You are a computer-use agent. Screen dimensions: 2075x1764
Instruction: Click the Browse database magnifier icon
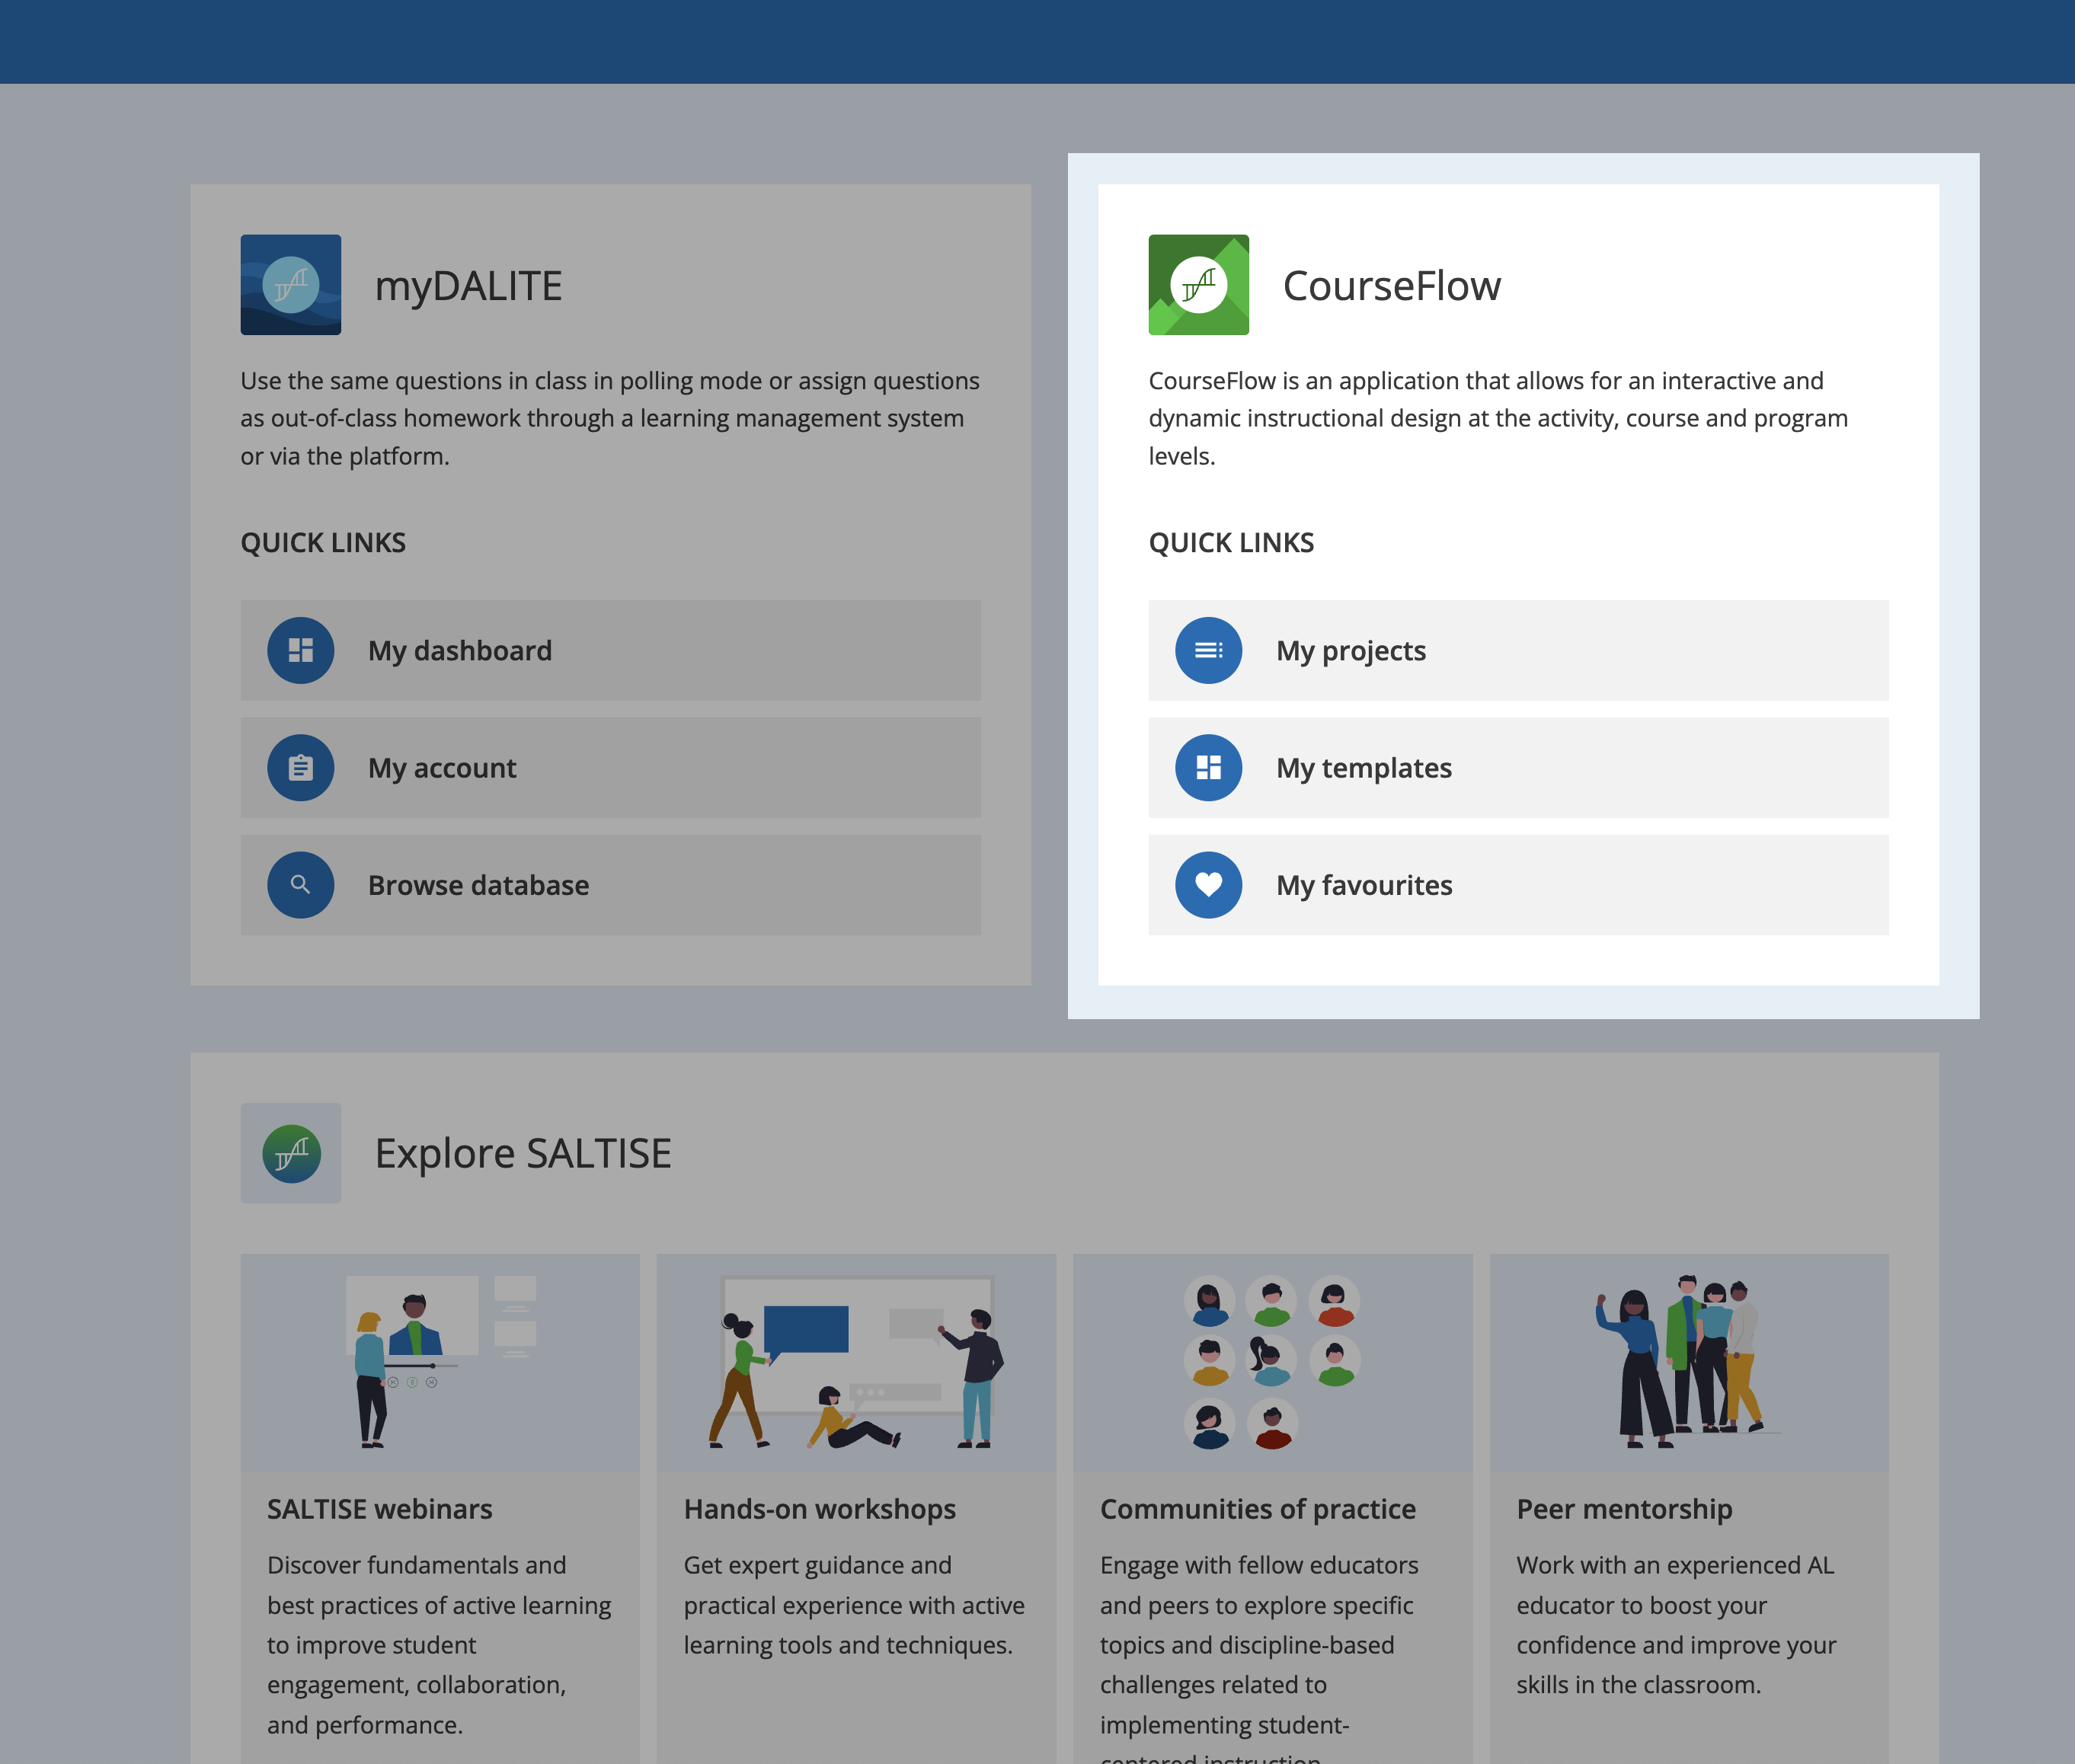pos(300,885)
